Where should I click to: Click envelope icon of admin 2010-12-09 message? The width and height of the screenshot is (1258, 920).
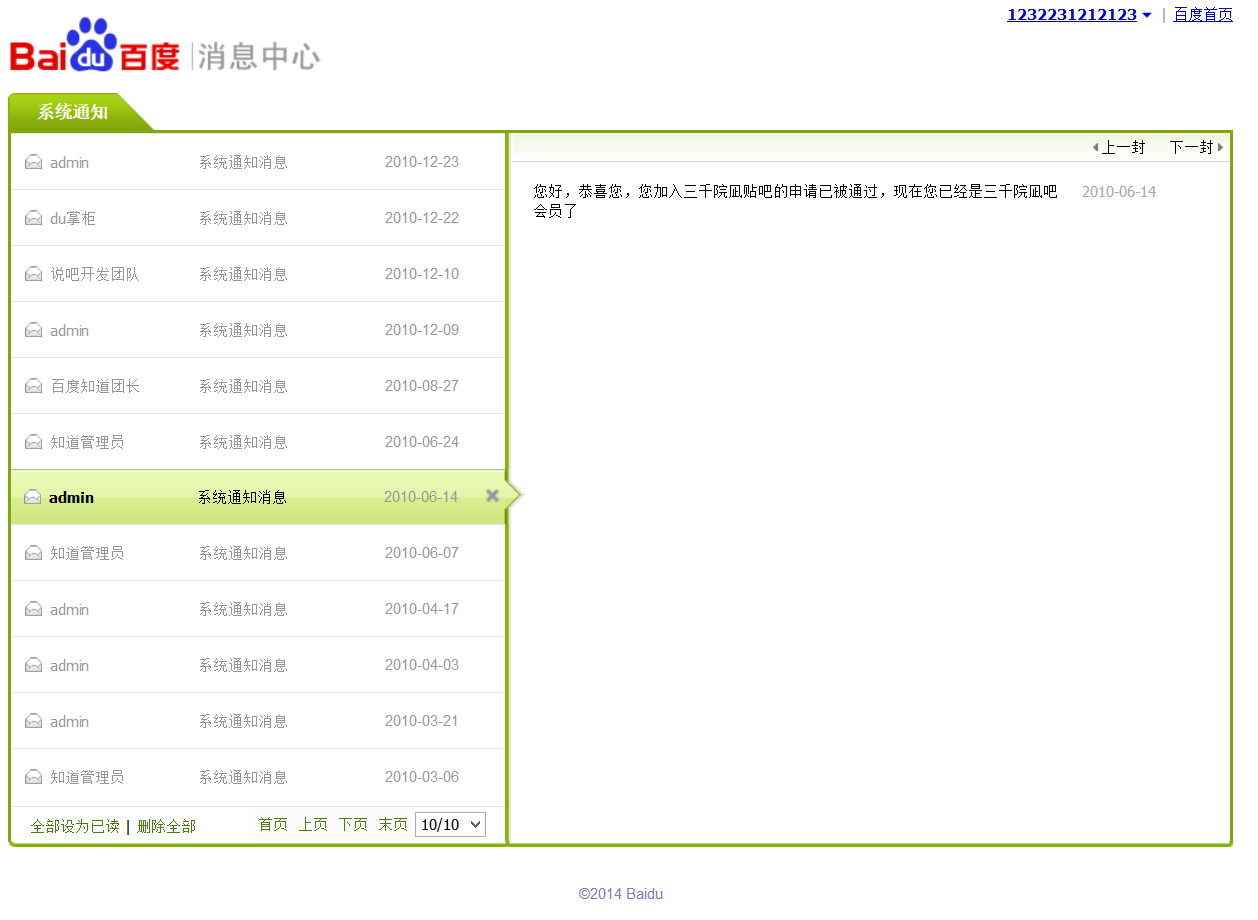pyautogui.click(x=34, y=330)
